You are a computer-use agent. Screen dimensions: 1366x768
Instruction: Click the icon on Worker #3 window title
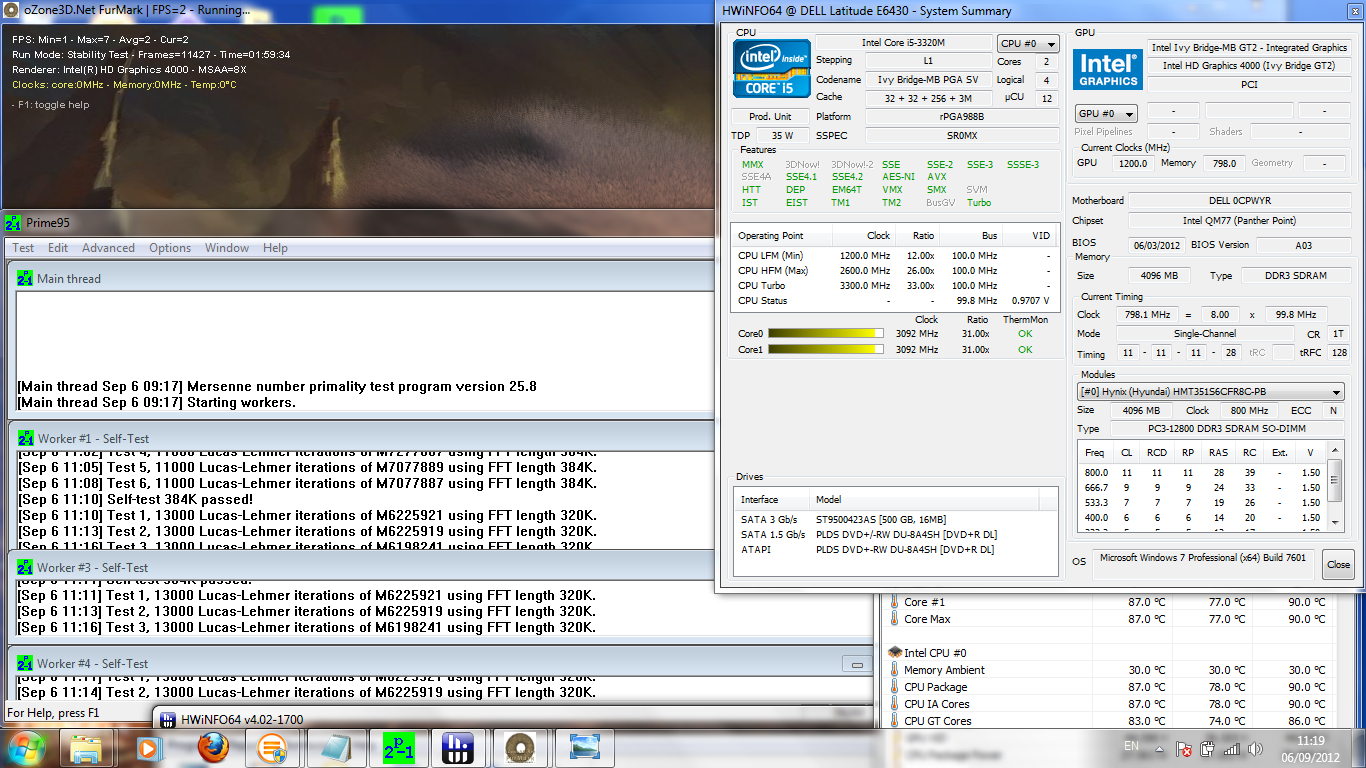(x=25, y=567)
